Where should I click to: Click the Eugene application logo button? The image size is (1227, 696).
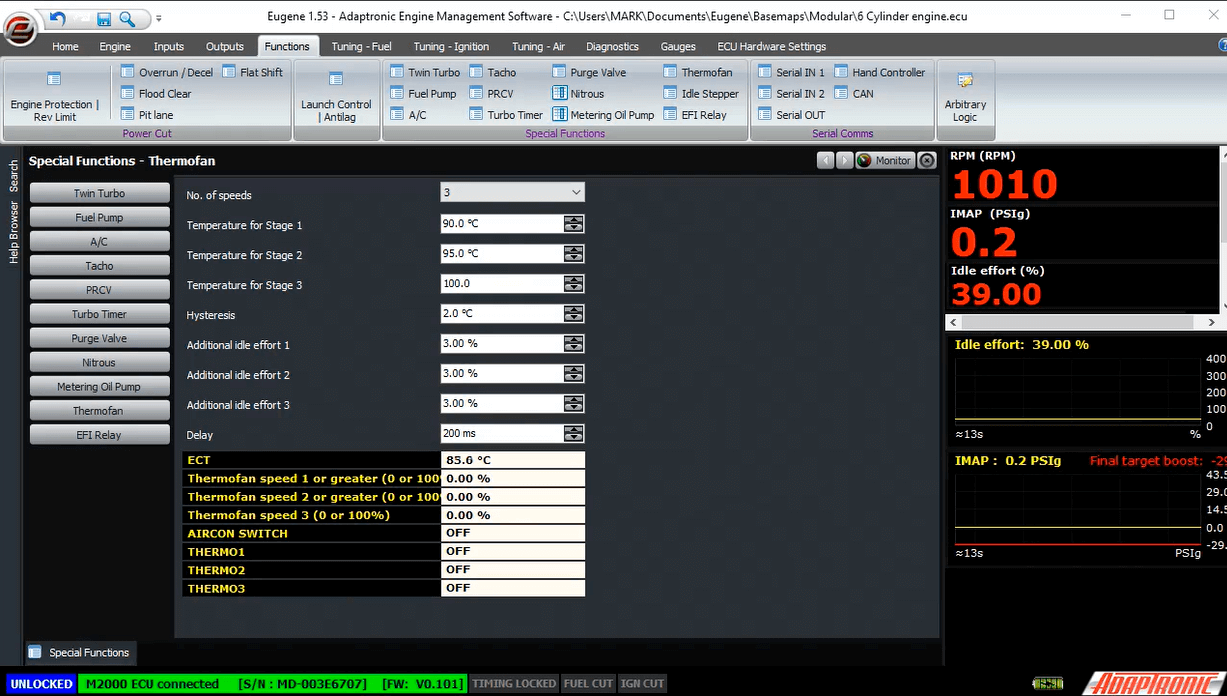pos(18,29)
